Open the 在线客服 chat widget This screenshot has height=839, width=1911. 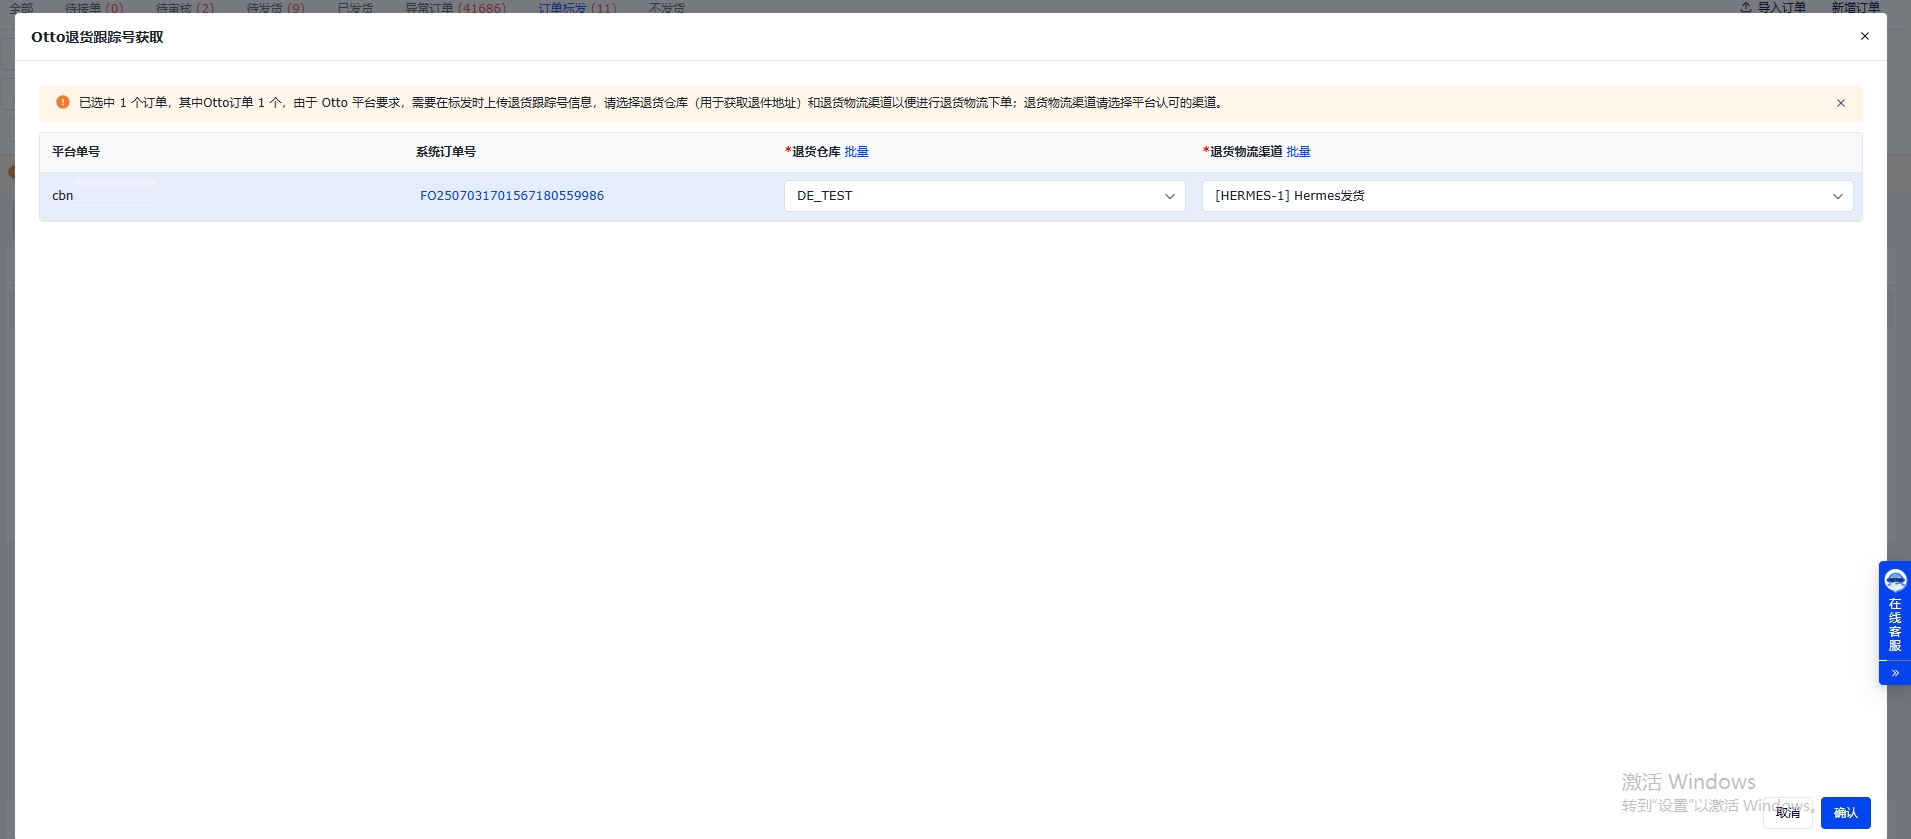coord(1895,611)
